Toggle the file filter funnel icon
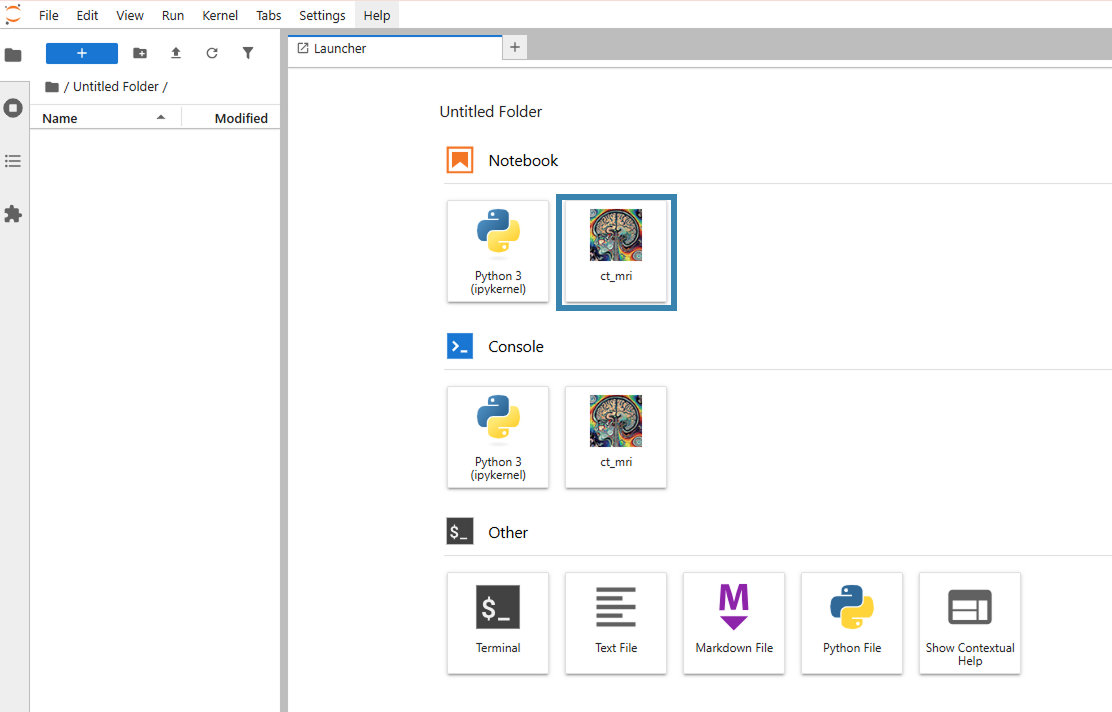Image resolution: width=1112 pixels, height=712 pixels. click(248, 53)
